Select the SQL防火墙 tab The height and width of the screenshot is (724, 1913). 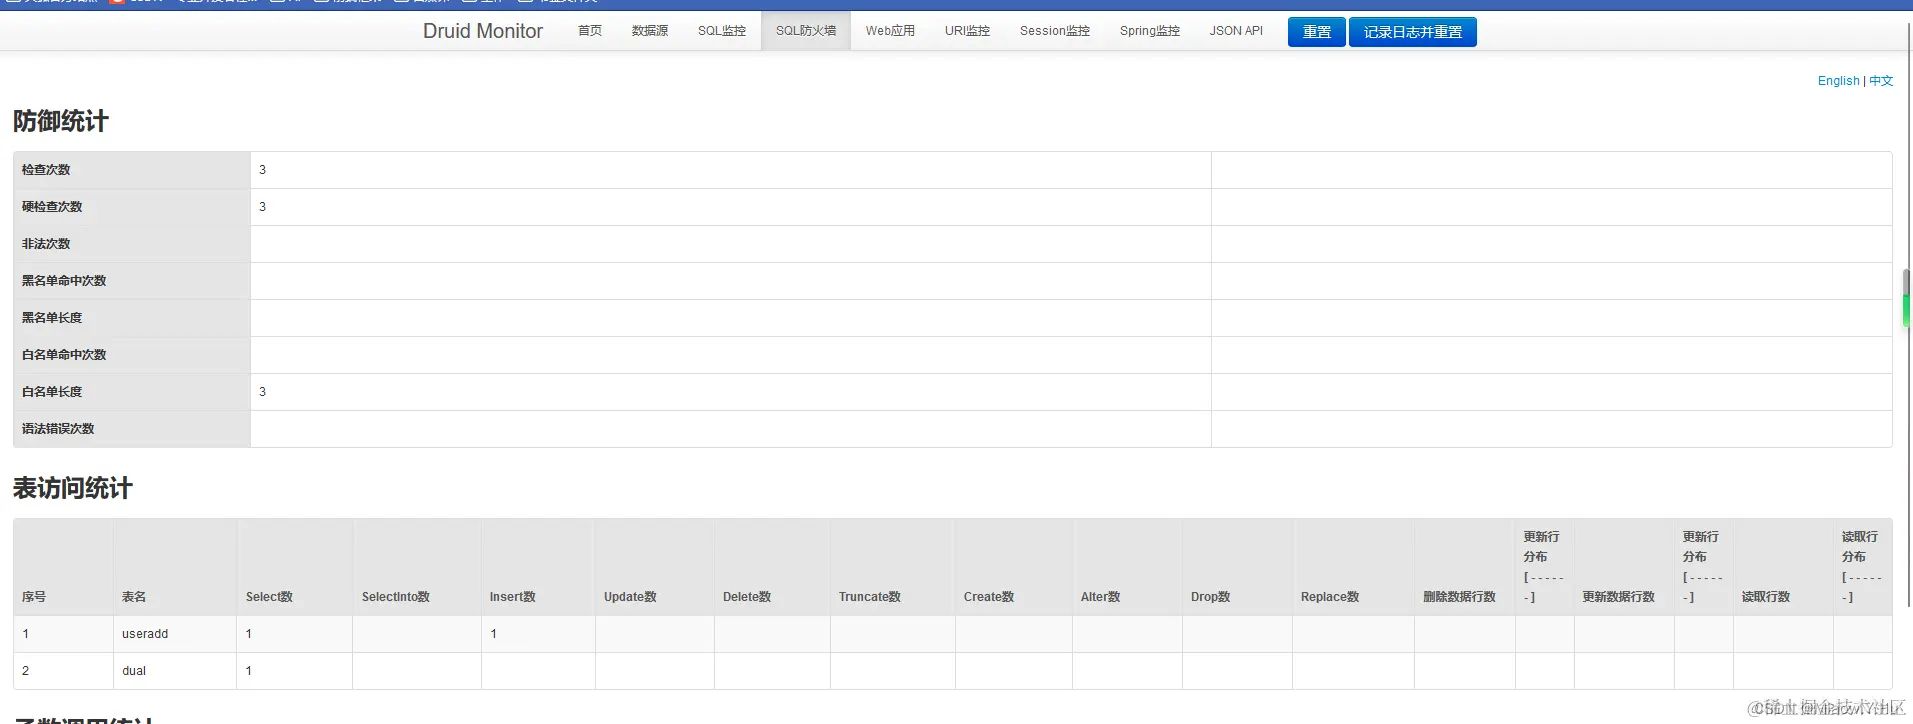[x=806, y=31]
